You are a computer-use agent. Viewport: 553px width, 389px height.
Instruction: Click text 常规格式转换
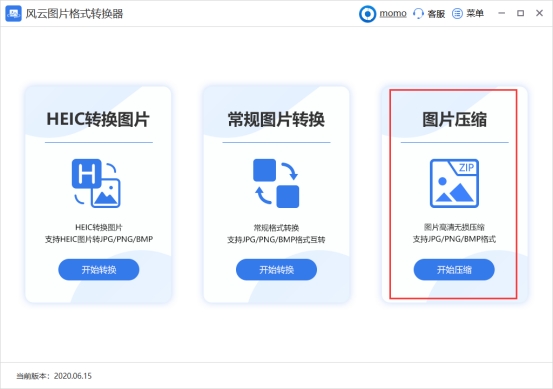tap(276, 227)
